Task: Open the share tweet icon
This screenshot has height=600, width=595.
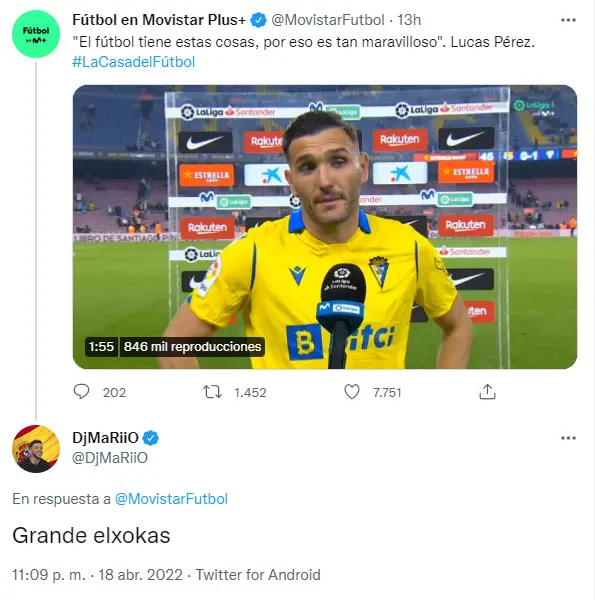Action: (487, 392)
